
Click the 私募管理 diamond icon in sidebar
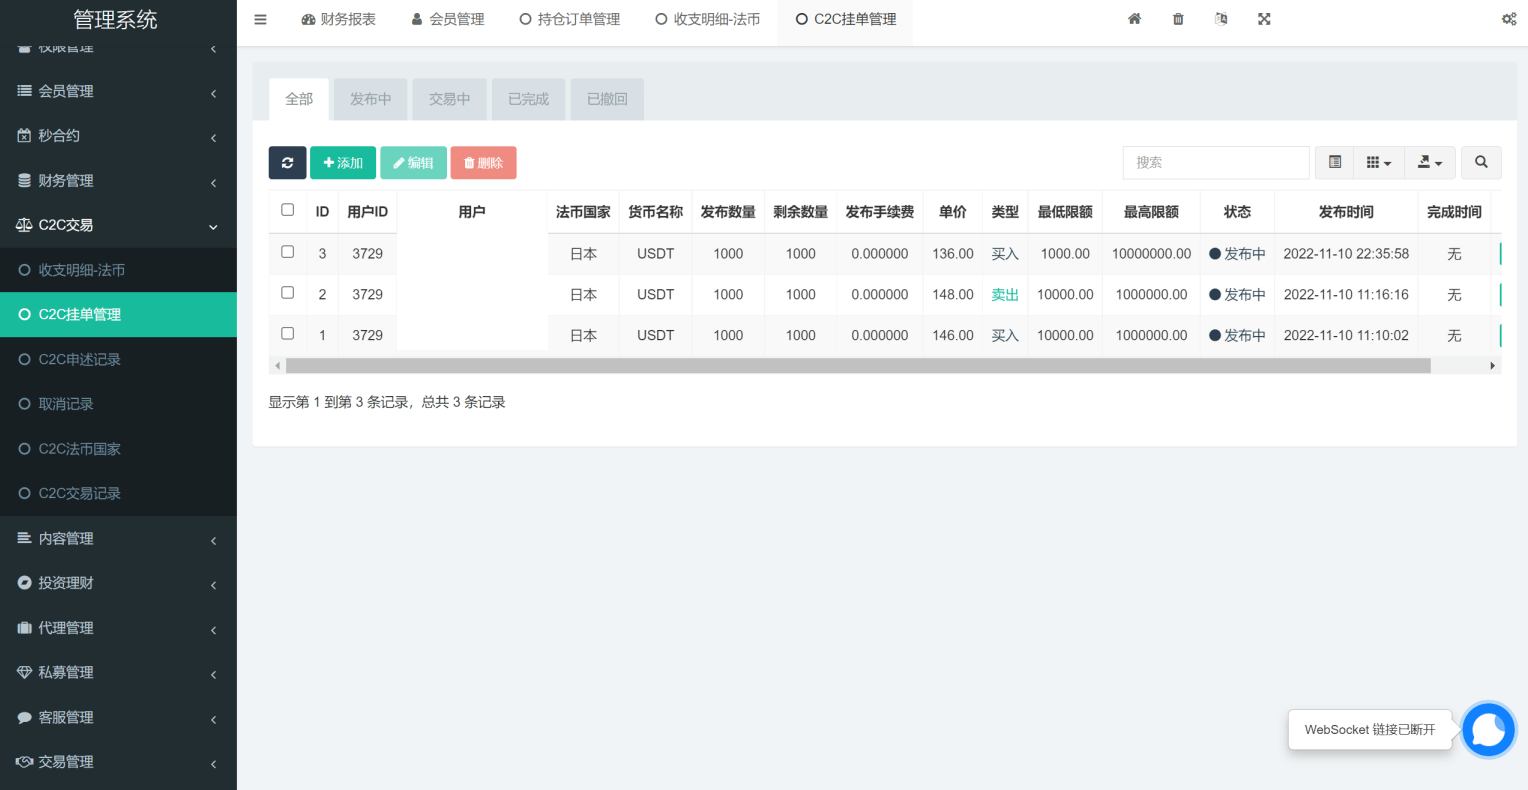pyautogui.click(x=25, y=672)
